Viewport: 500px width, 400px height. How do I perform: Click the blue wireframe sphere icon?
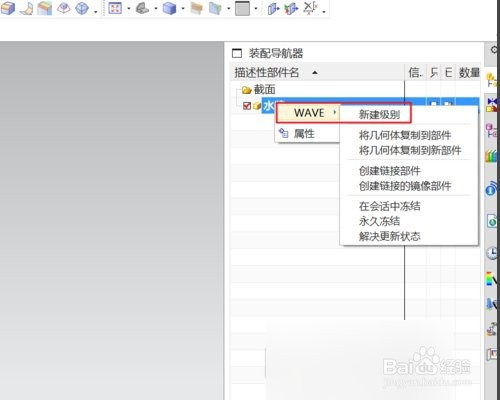click(x=82, y=8)
